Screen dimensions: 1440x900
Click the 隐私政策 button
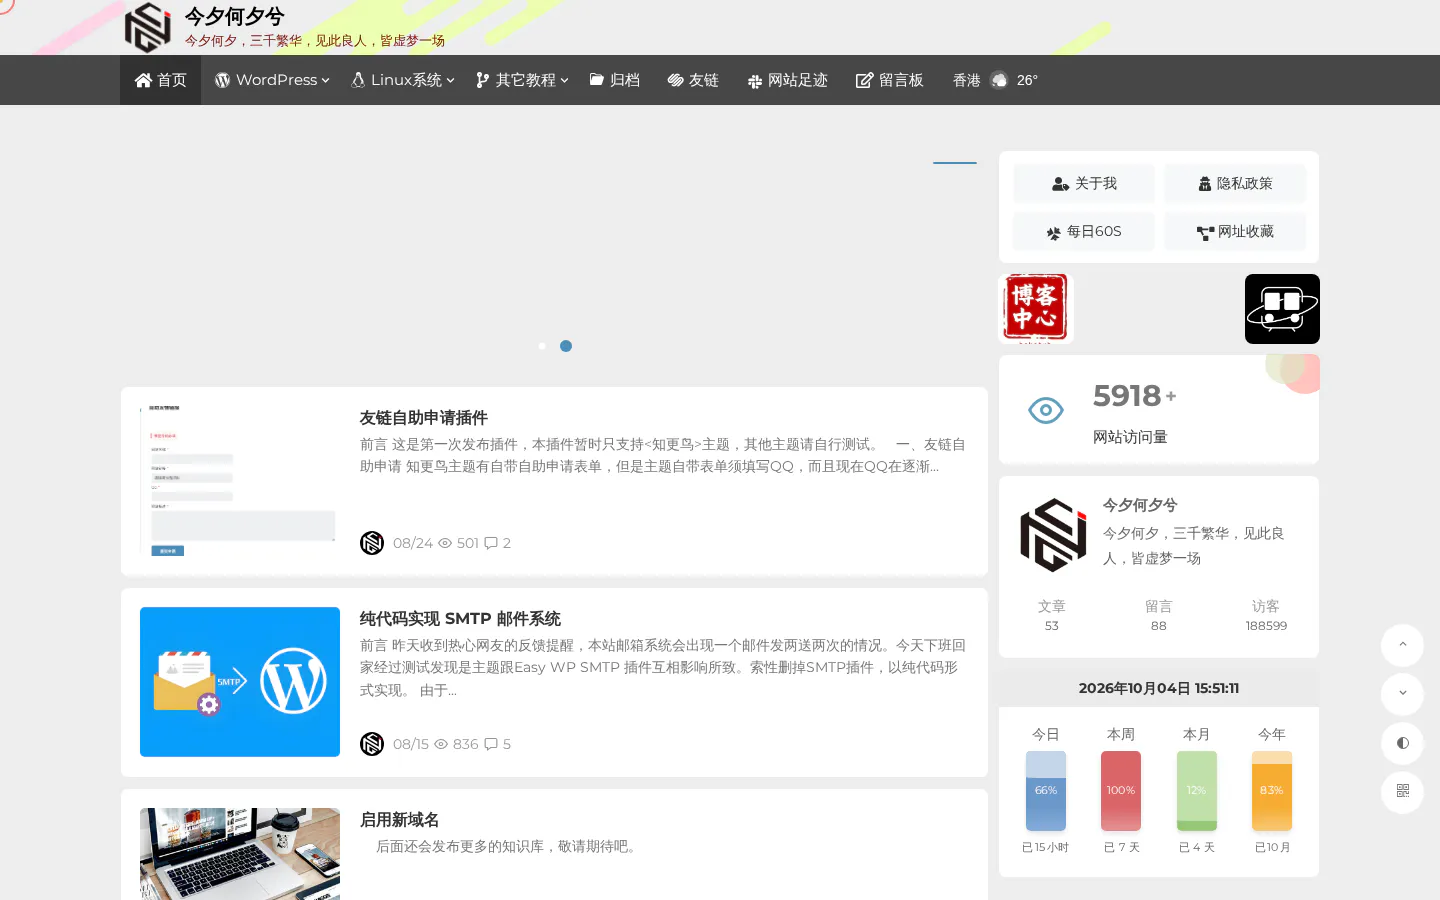1235,184
